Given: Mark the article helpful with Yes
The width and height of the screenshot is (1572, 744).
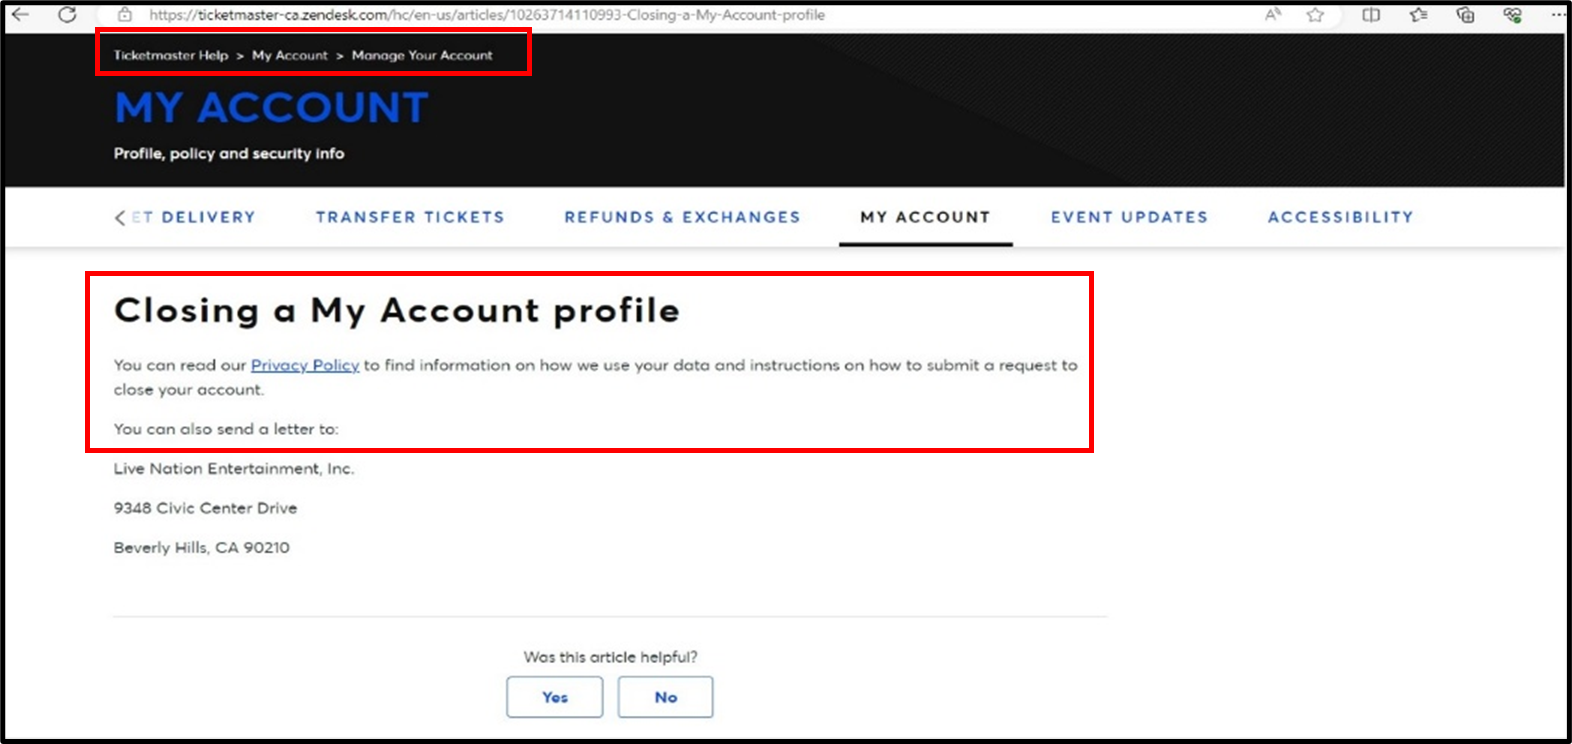Looking at the screenshot, I should click(x=555, y=697).
